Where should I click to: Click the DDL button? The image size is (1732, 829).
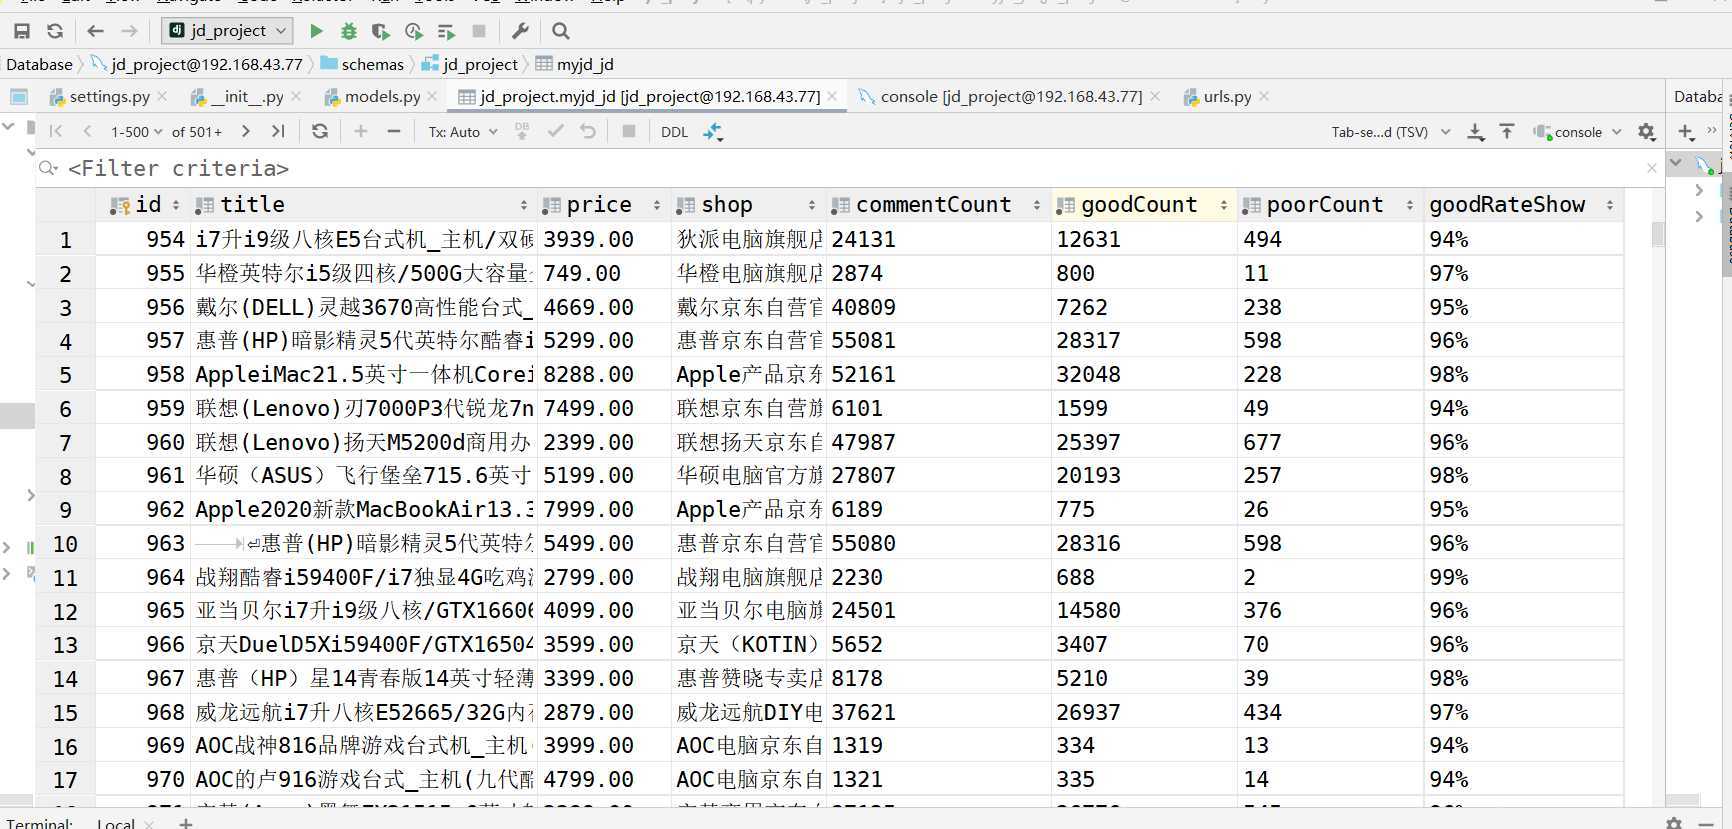(x=674, y=132)
